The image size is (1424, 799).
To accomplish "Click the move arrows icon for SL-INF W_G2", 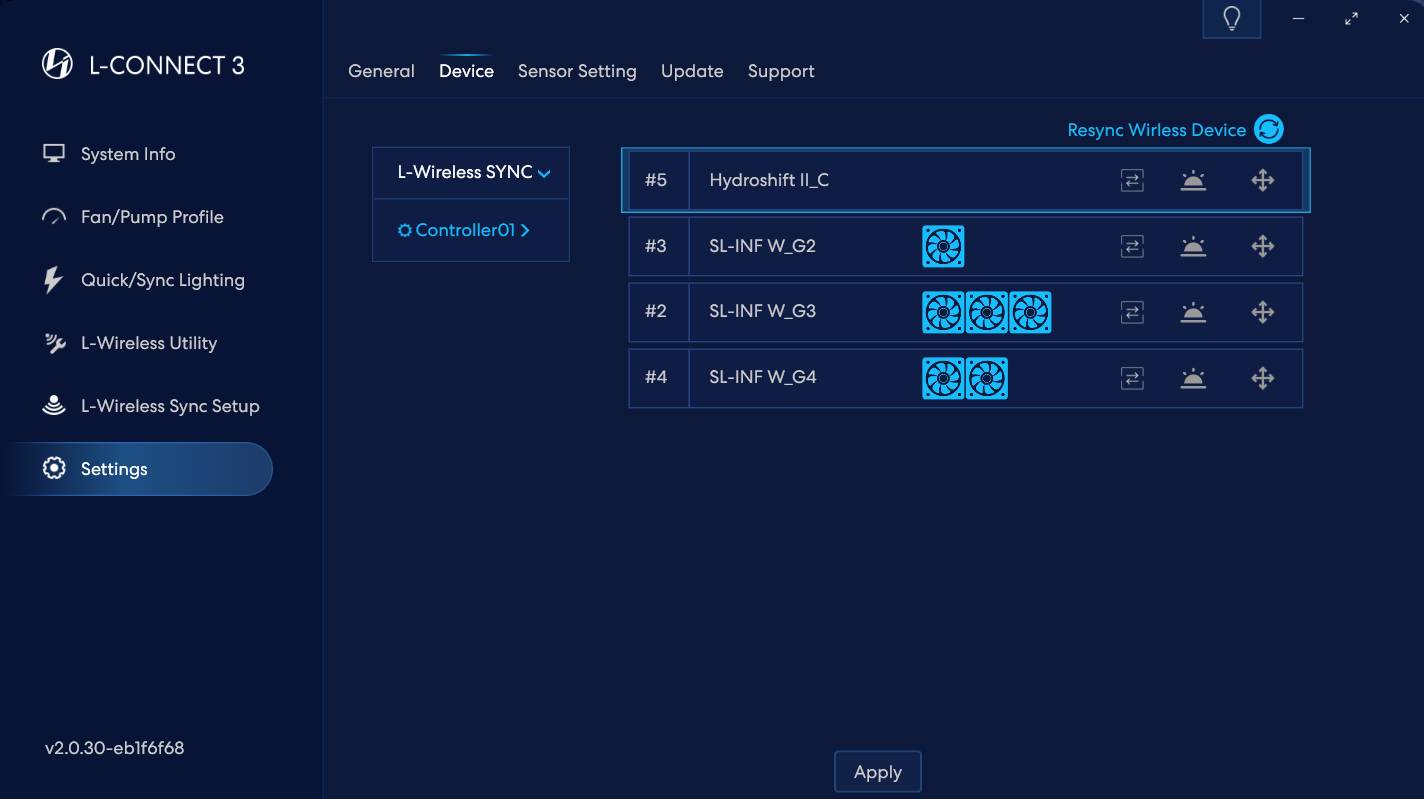I will click(x=1263, y=246).
